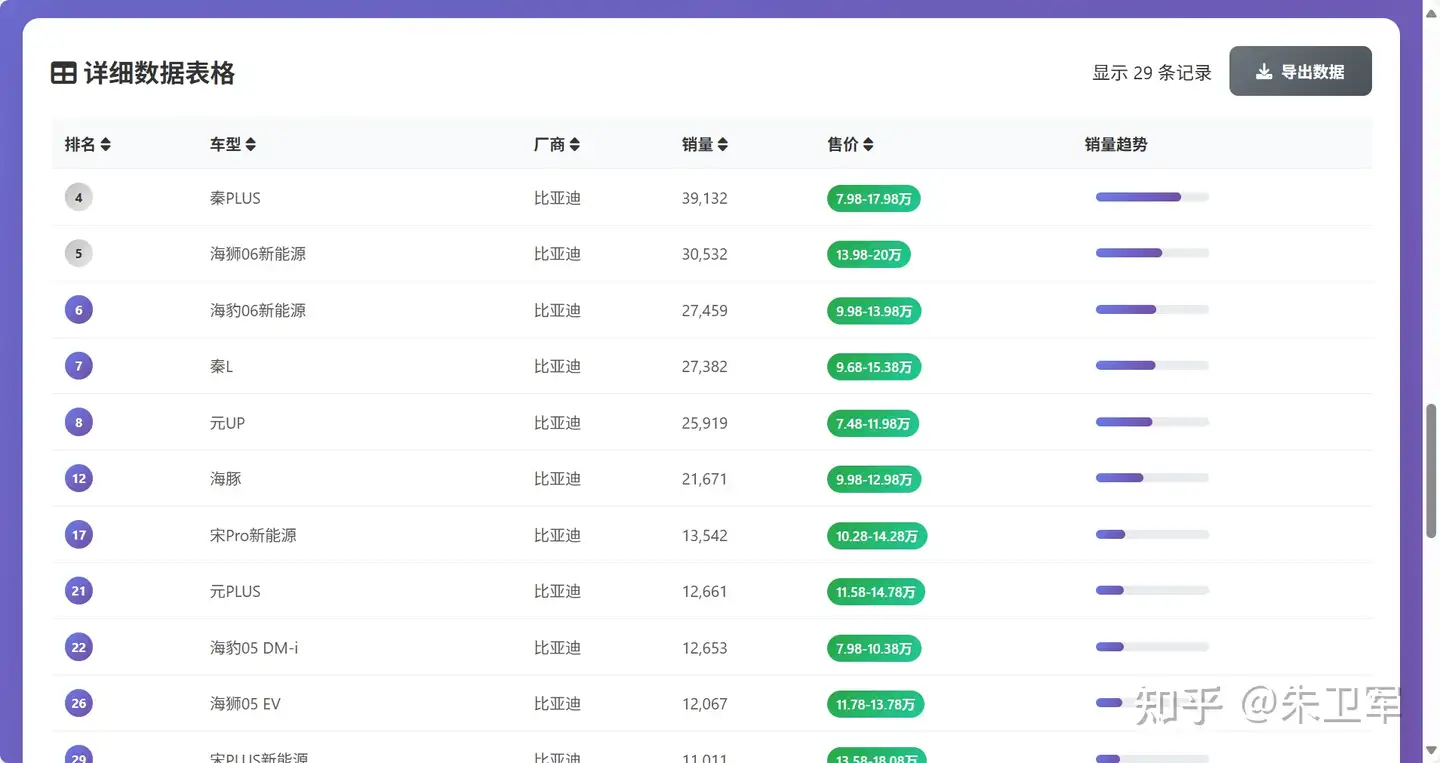This screenshot has height=763, width=1440.
Task: Click the sales figure 30,532
Action: pyautogui.click(x=705, y=254)
